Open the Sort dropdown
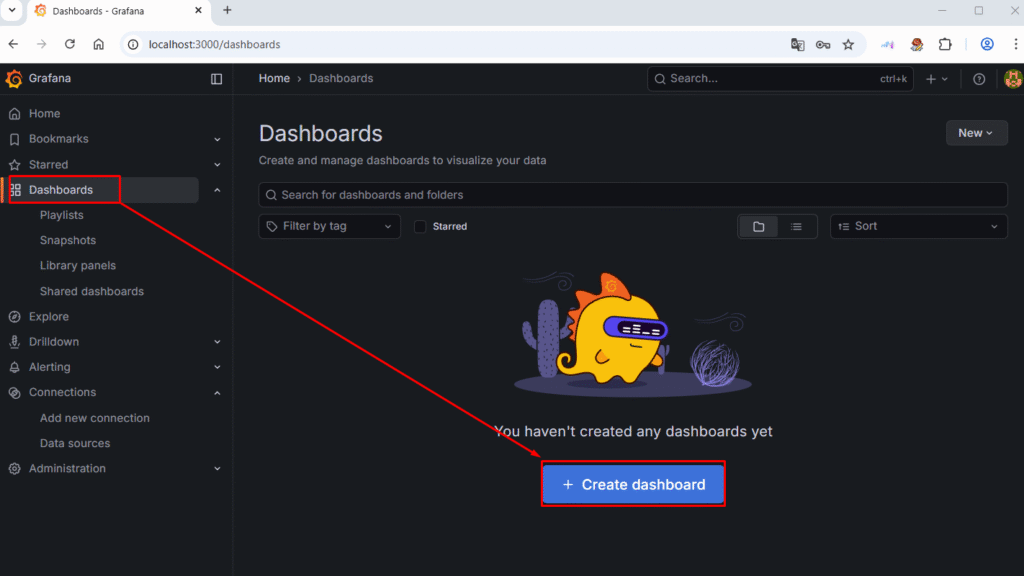 point(918,227)
